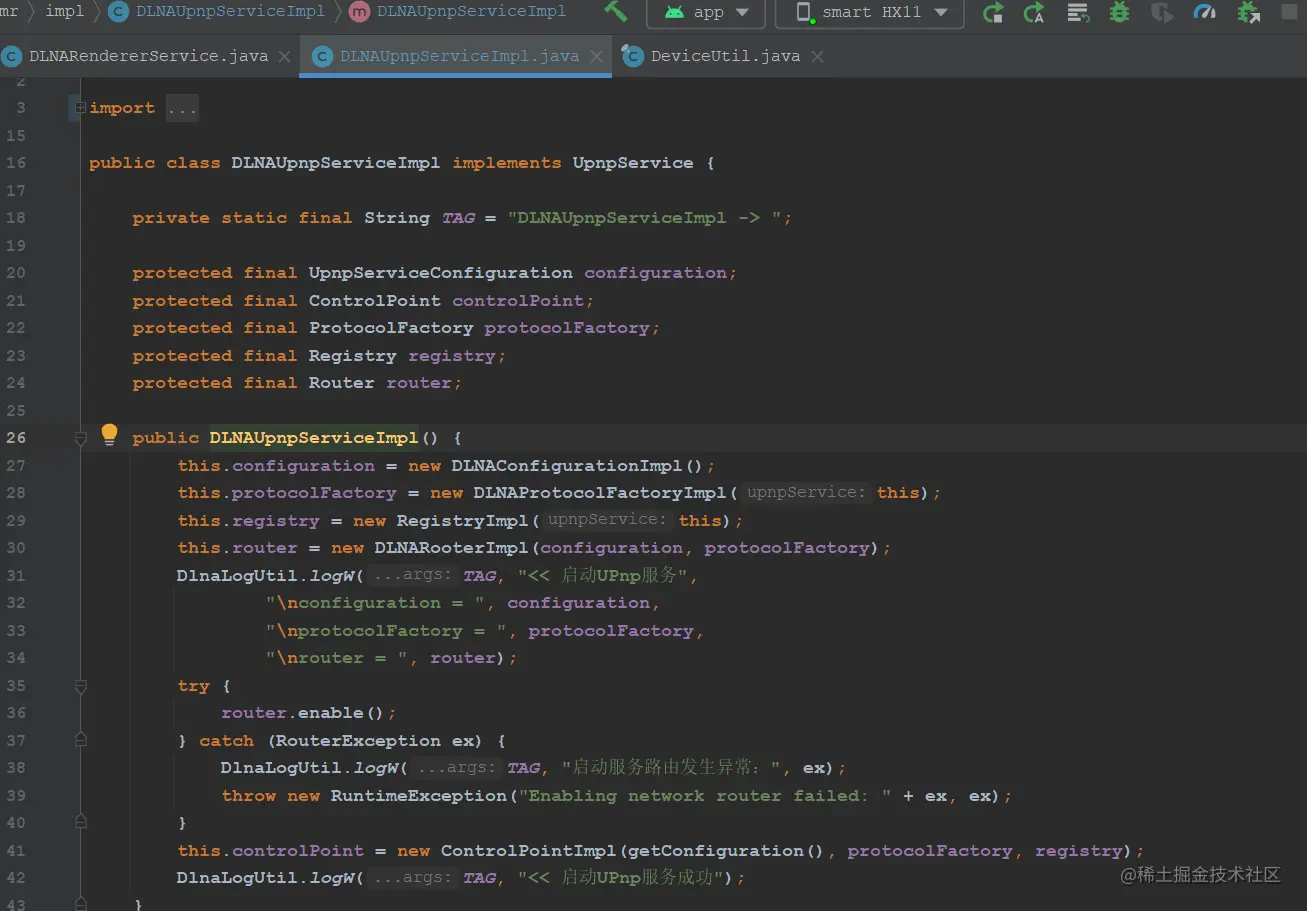This screenshot has width=1307, height=911.
Task: Click the impl breadcrumb in navigation bar
Action: 65,12
